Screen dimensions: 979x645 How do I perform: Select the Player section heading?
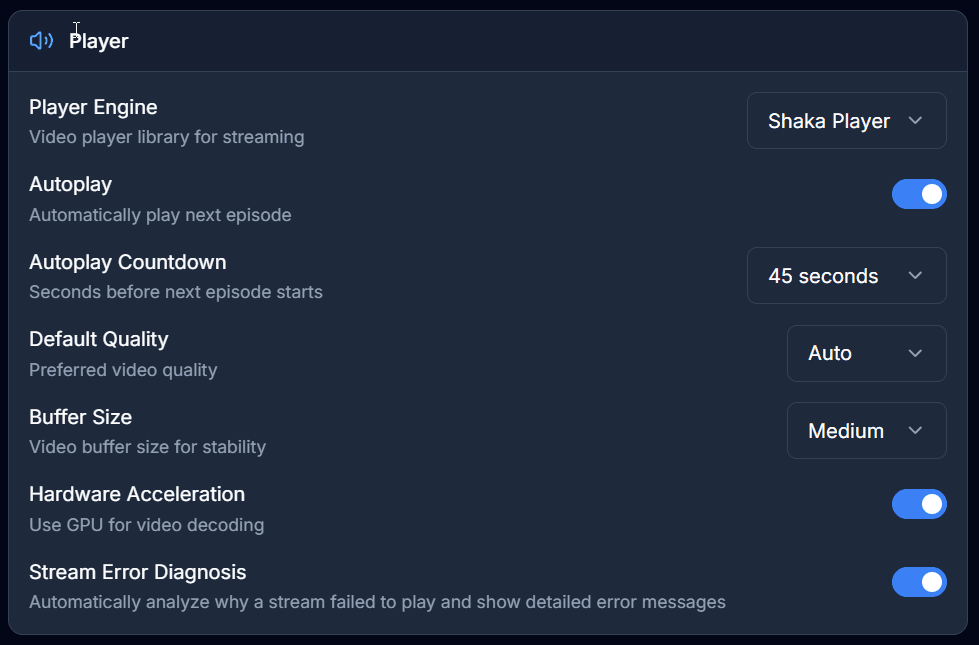(98, 41)
